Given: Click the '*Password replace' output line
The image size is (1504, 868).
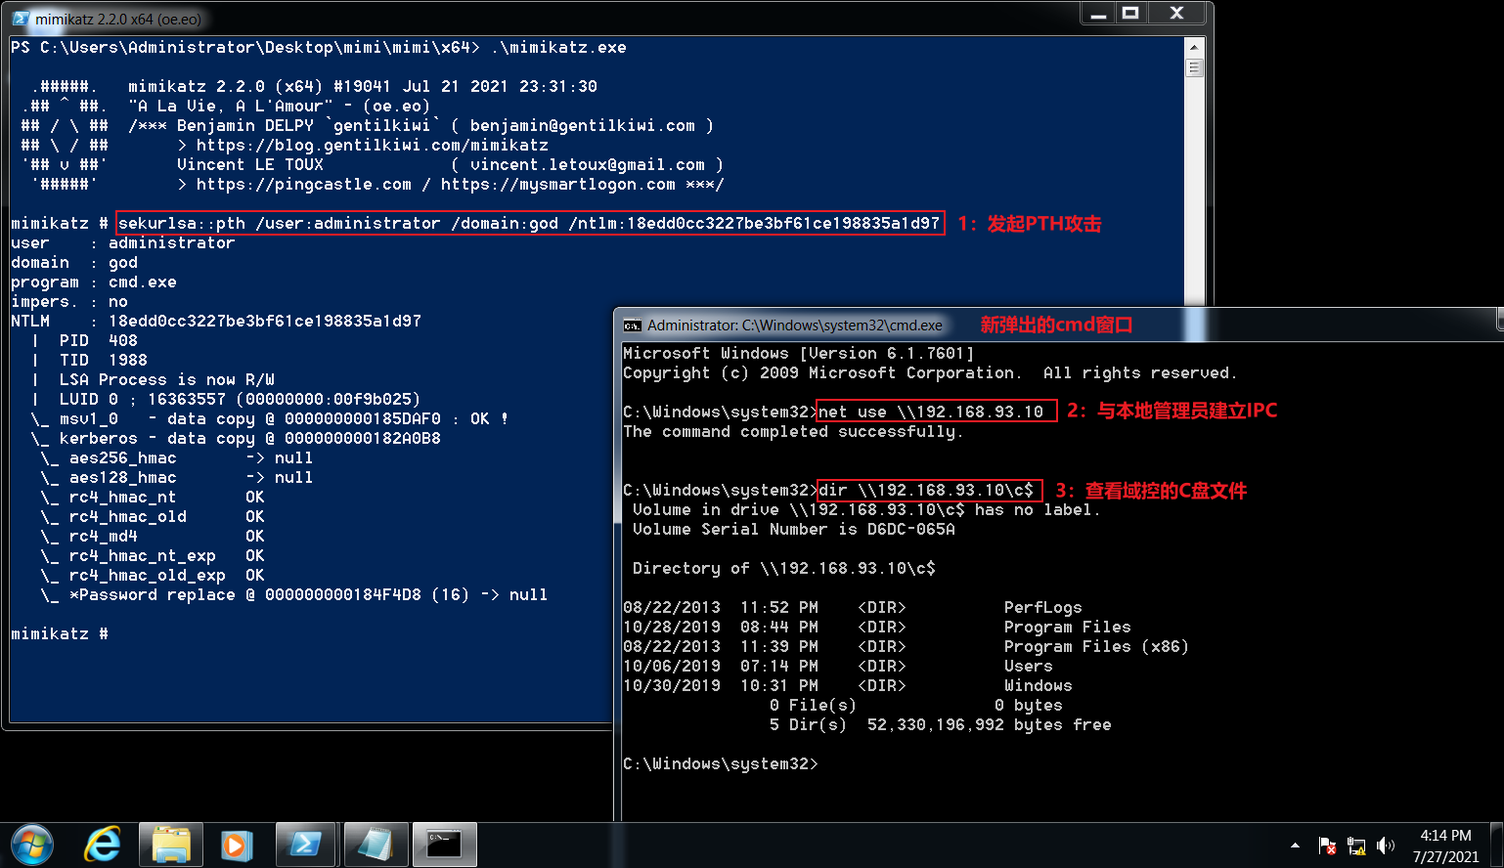Looking at the screenshot, I should 294,595.
